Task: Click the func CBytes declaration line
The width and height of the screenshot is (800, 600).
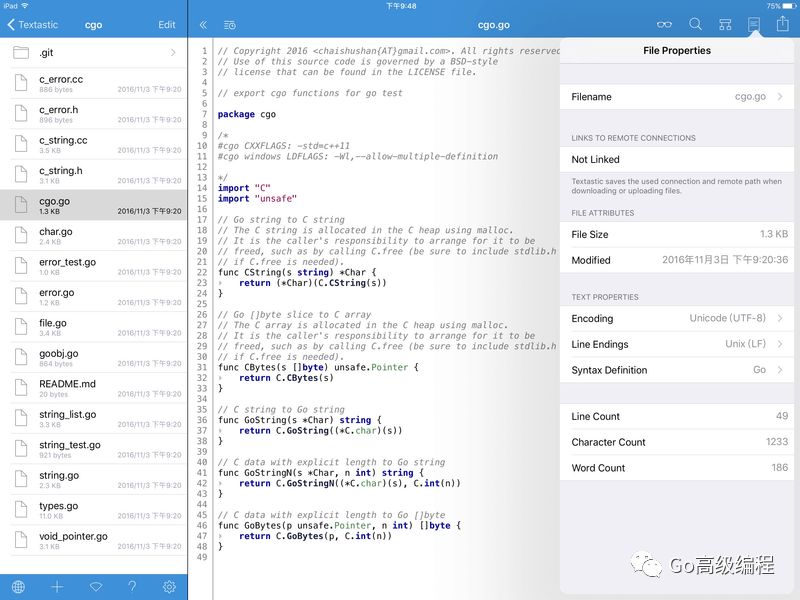Action: (318, 367)
